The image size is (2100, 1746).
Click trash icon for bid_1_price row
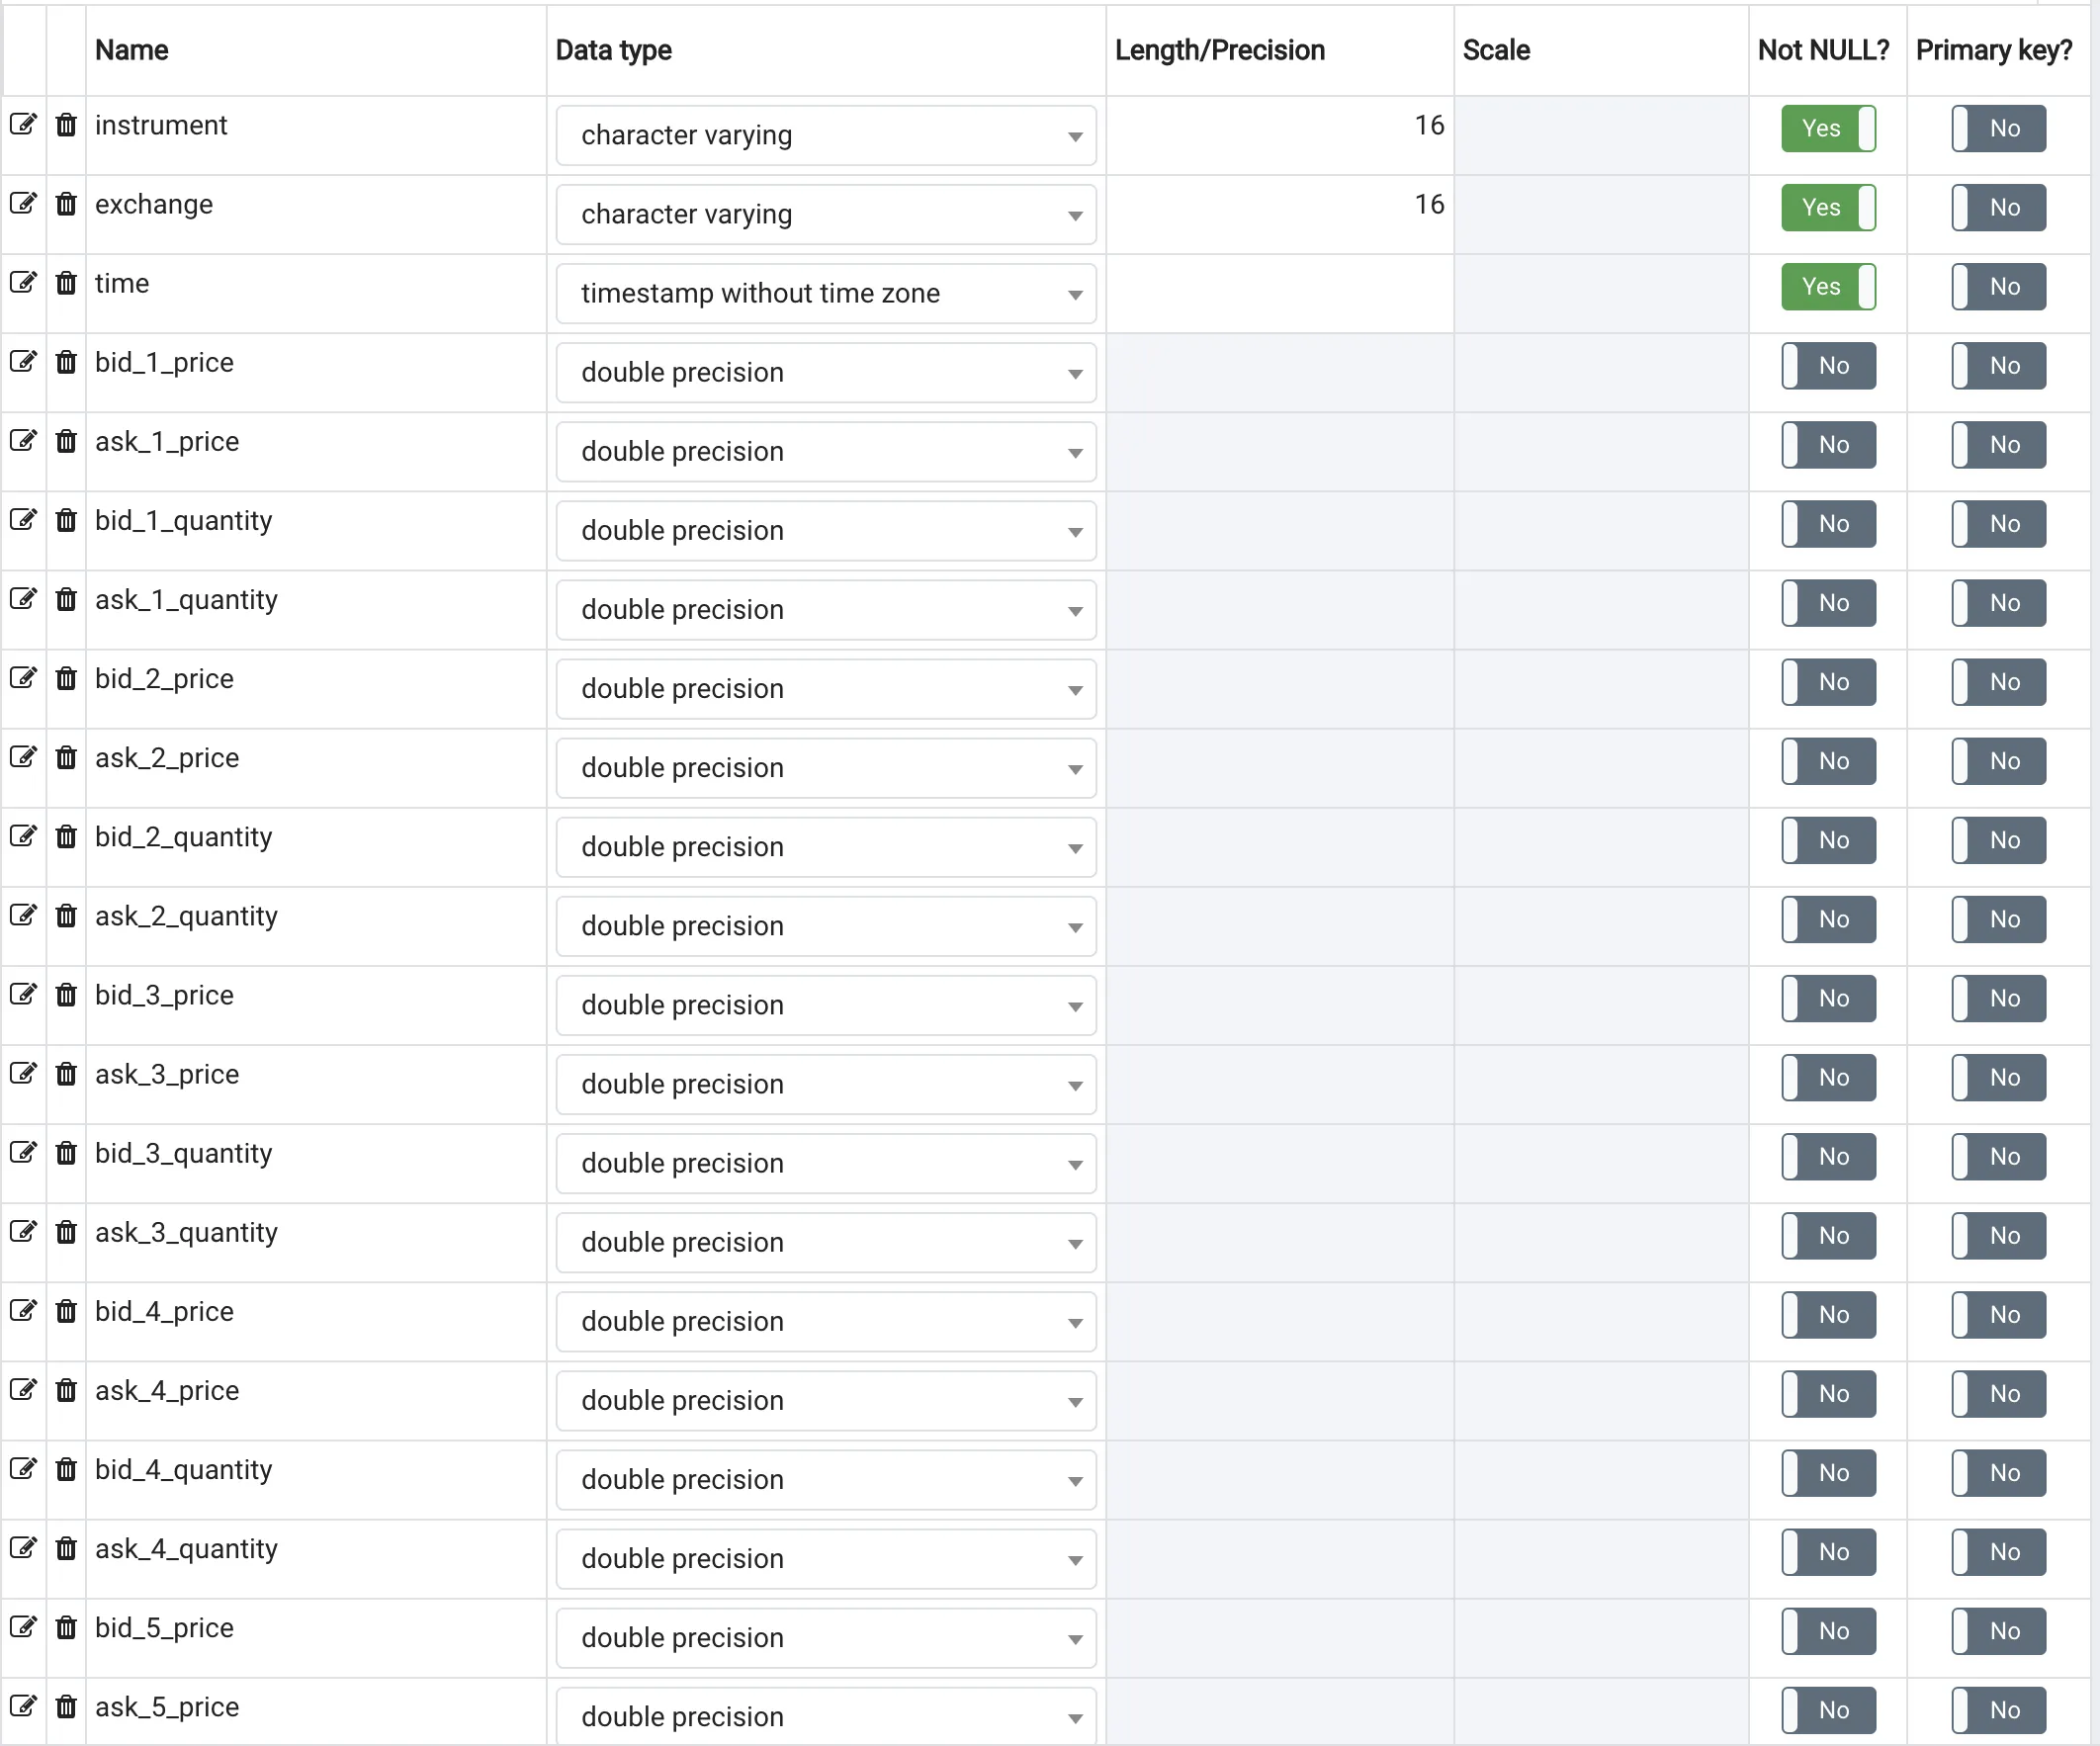point(66,362)
